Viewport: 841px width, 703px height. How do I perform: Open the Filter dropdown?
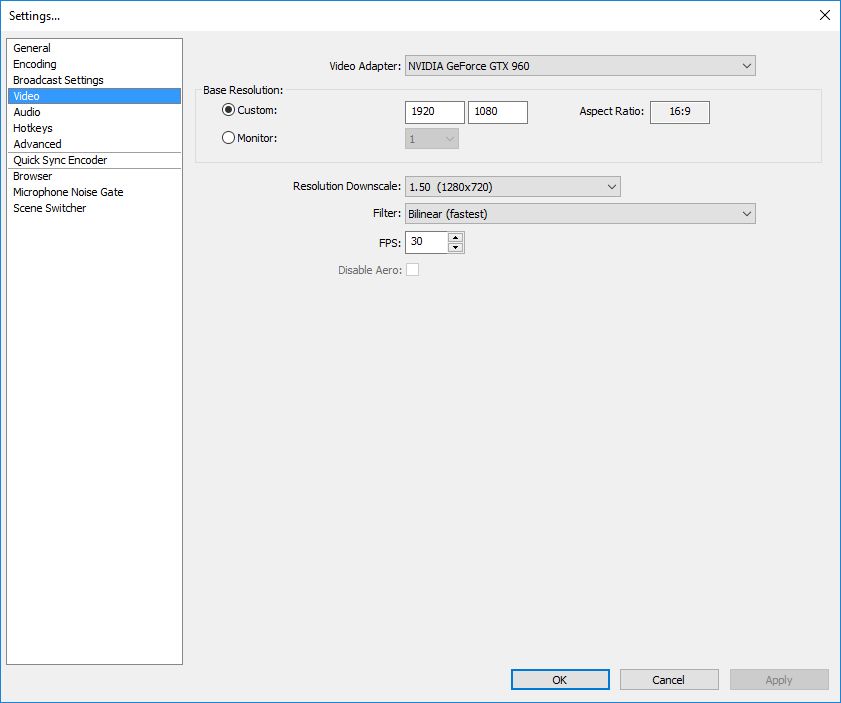tap(580, 214)
